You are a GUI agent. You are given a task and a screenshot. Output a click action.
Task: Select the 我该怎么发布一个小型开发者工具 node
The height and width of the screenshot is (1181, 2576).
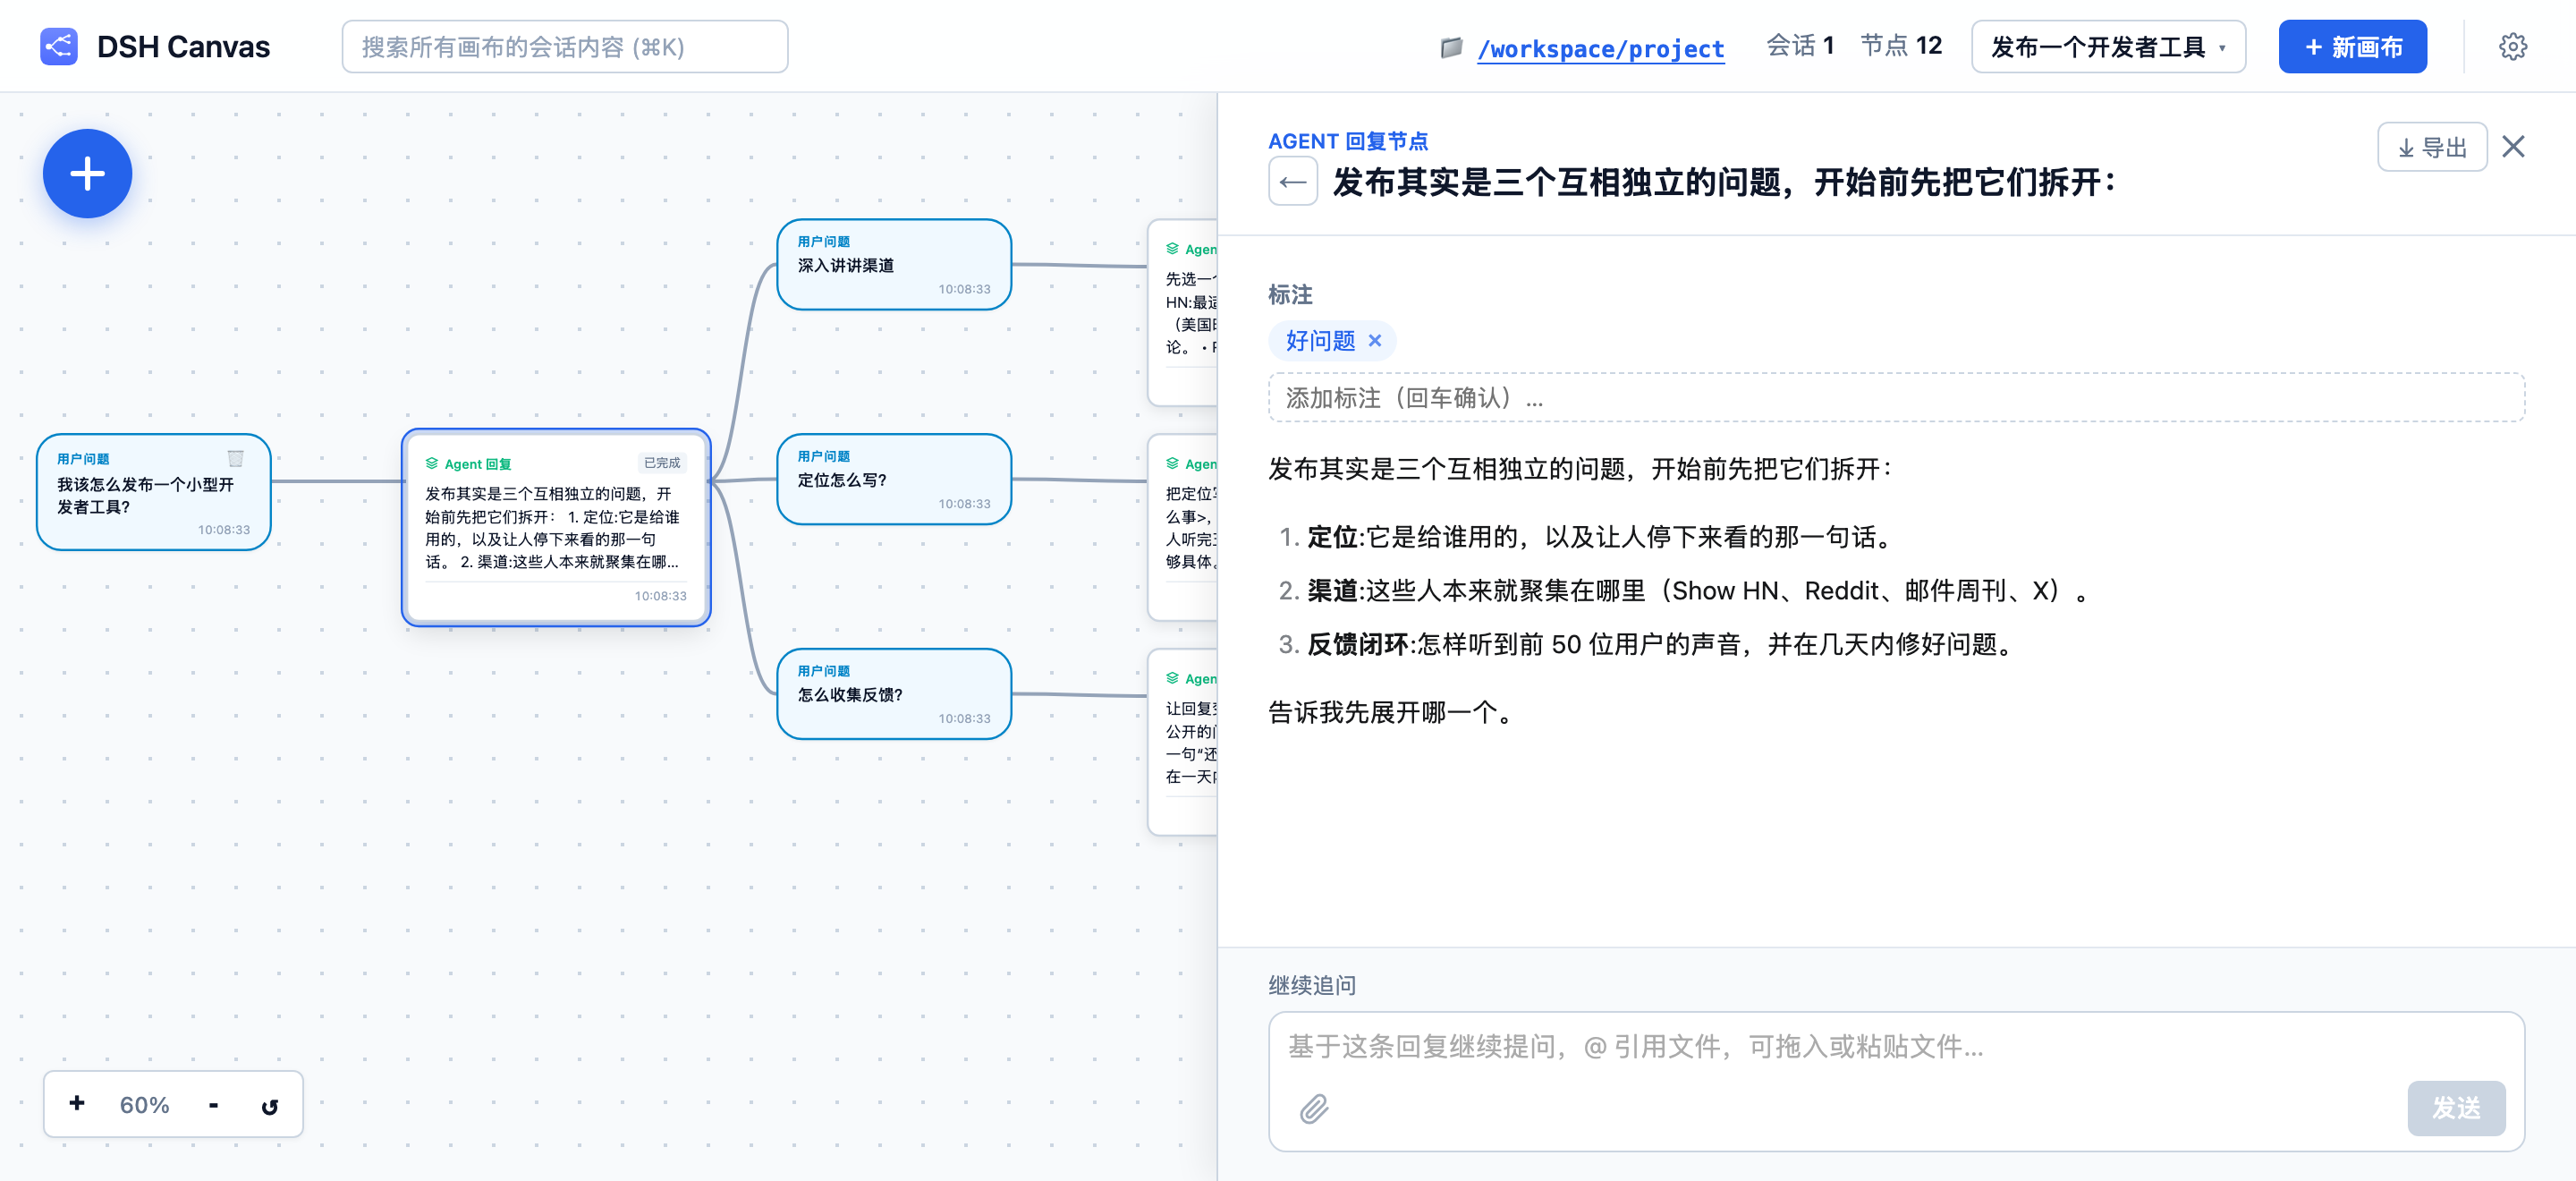pos(154,492)
